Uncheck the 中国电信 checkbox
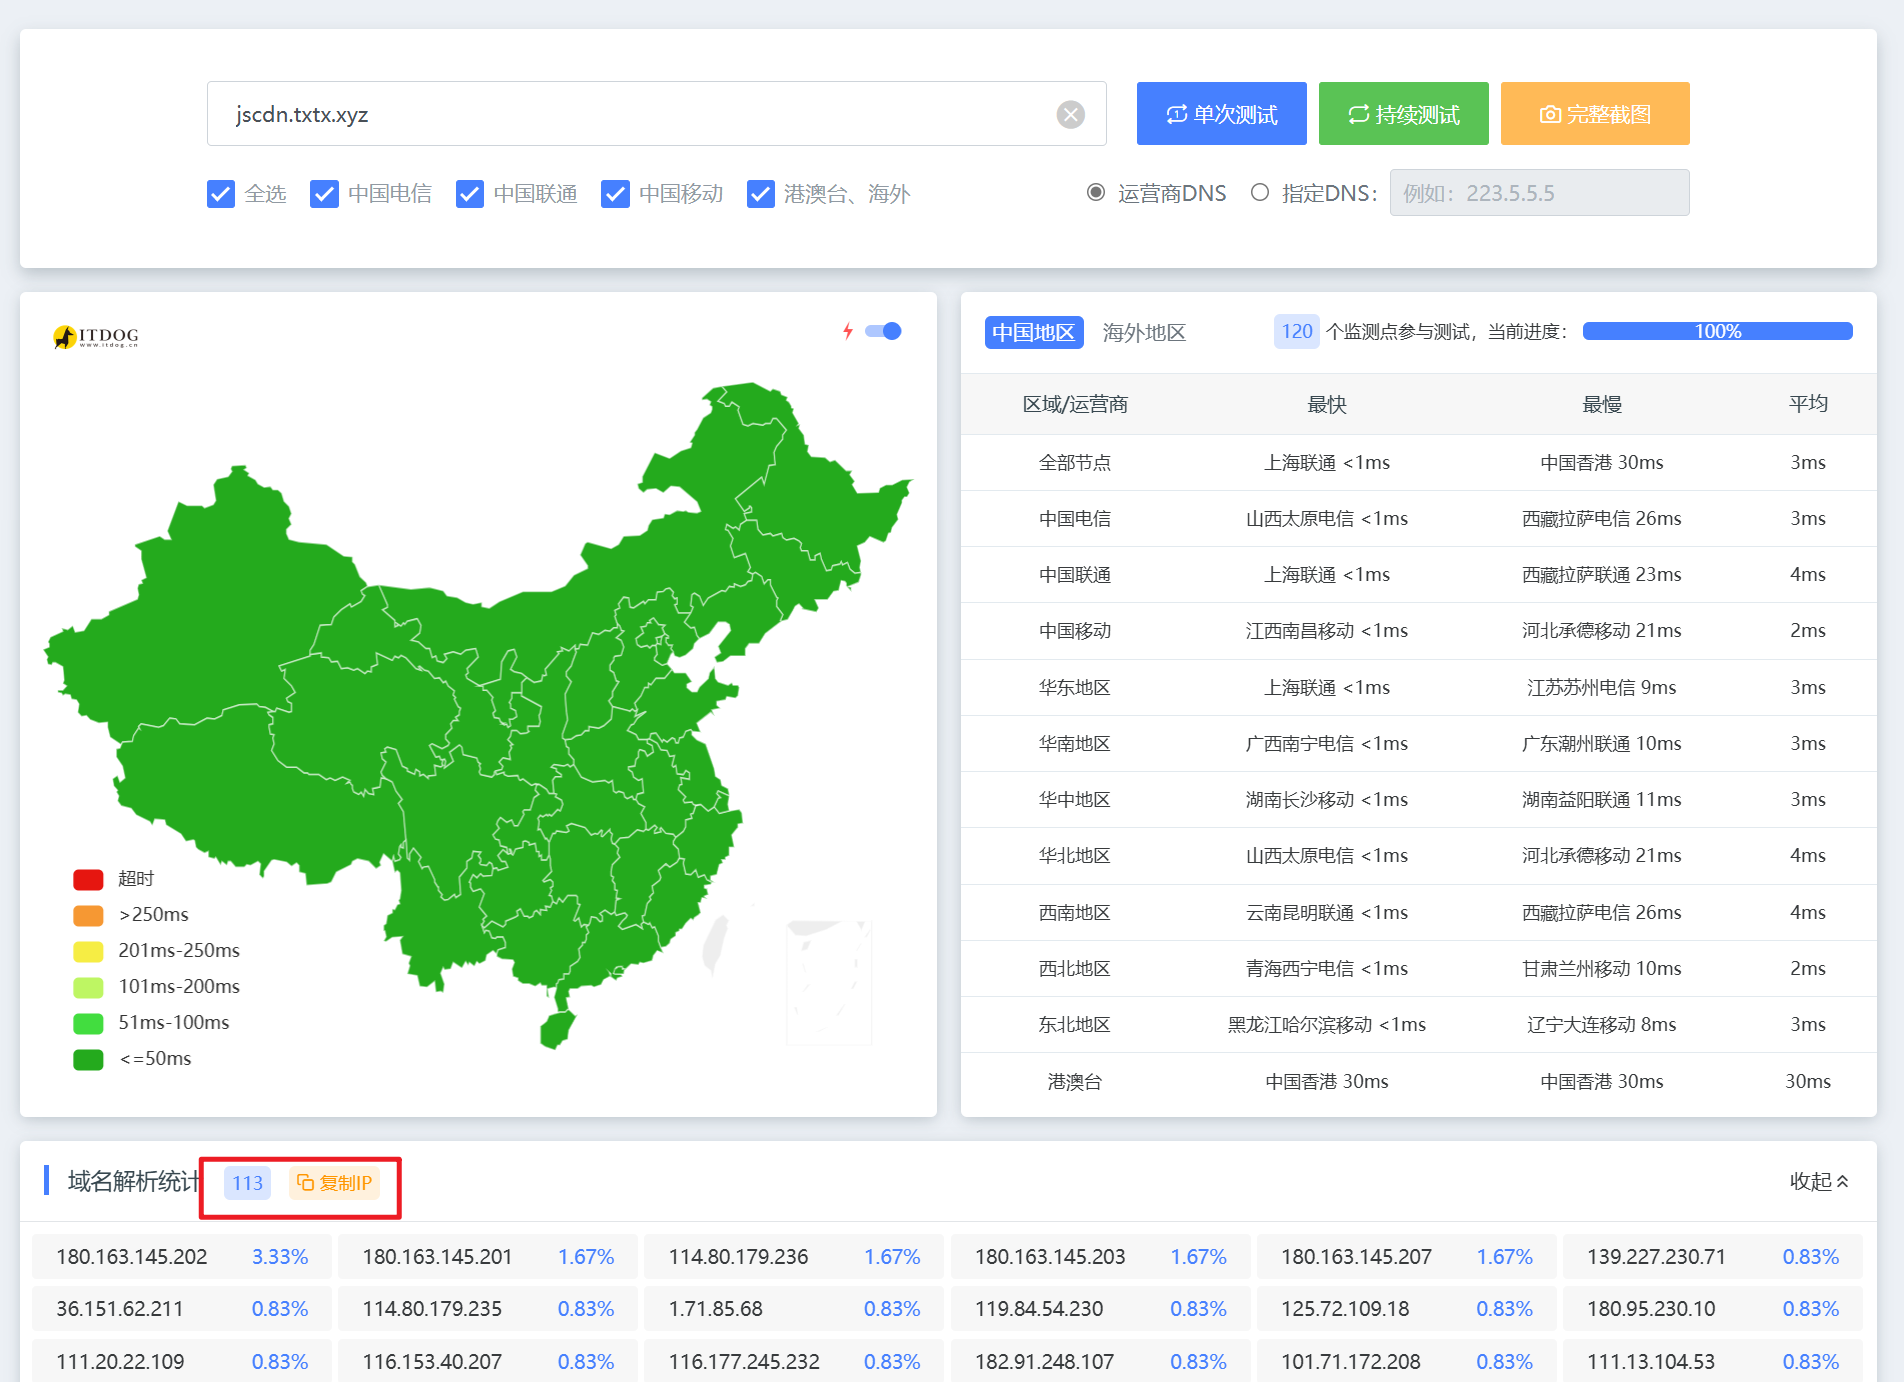 324,194
